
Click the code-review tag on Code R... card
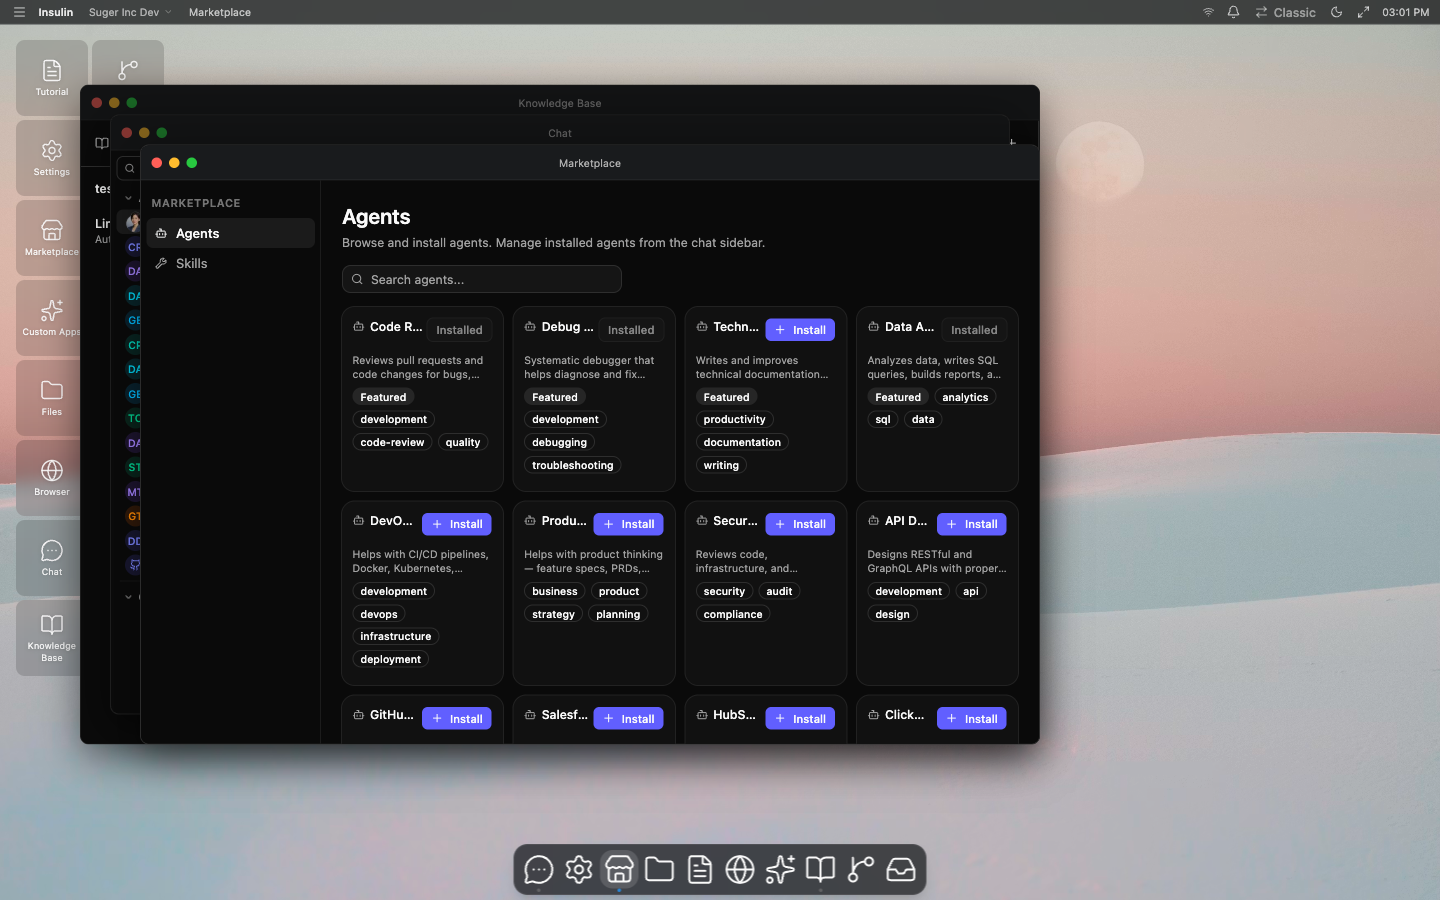click(392, 442)
